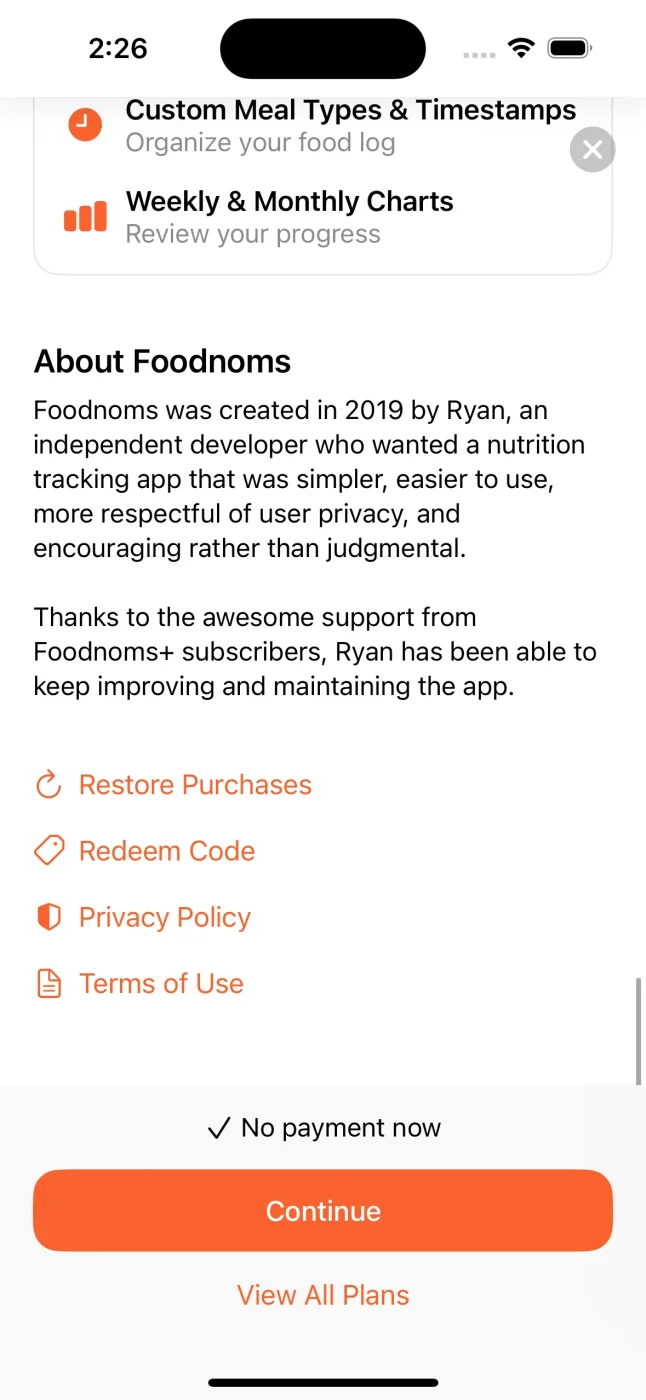Tap the bar chart icon for Weekly & Monthly Charts
Viewport: 646px width, 1400px height.
[85, 216]
